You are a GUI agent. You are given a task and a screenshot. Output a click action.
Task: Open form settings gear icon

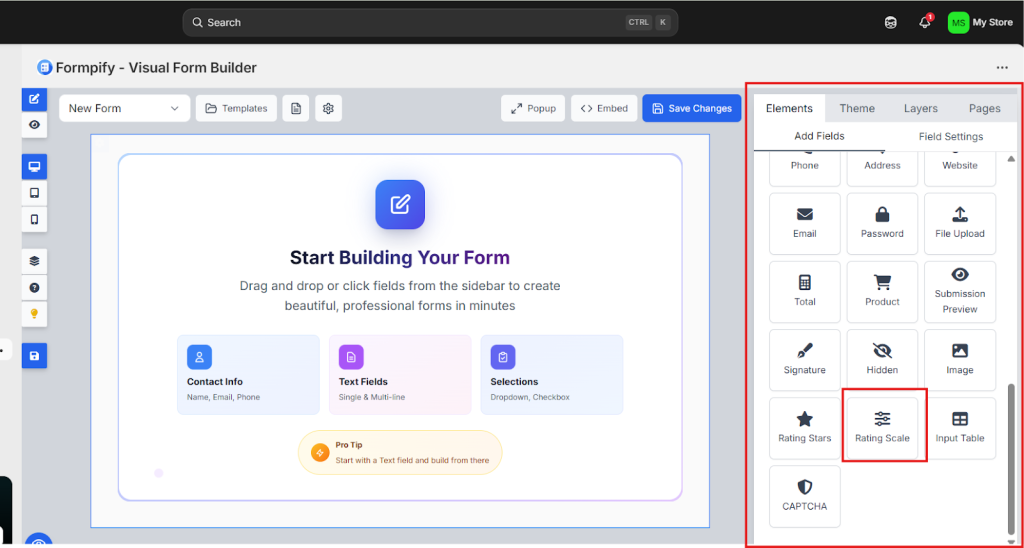pos(328,108)
